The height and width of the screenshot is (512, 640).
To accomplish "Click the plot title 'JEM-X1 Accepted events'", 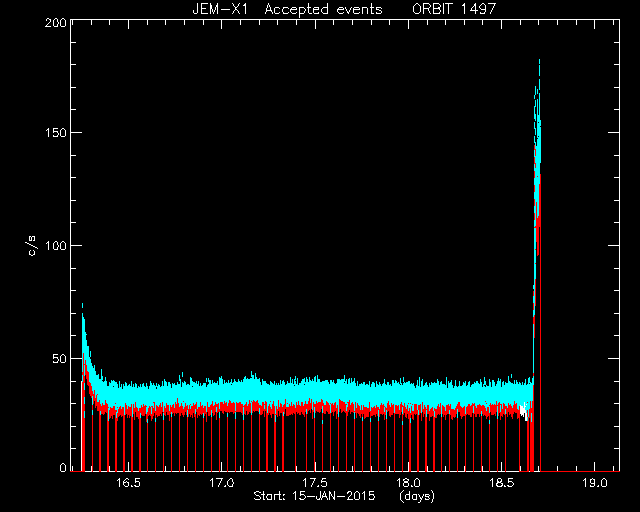I will (x=287, y=9).
